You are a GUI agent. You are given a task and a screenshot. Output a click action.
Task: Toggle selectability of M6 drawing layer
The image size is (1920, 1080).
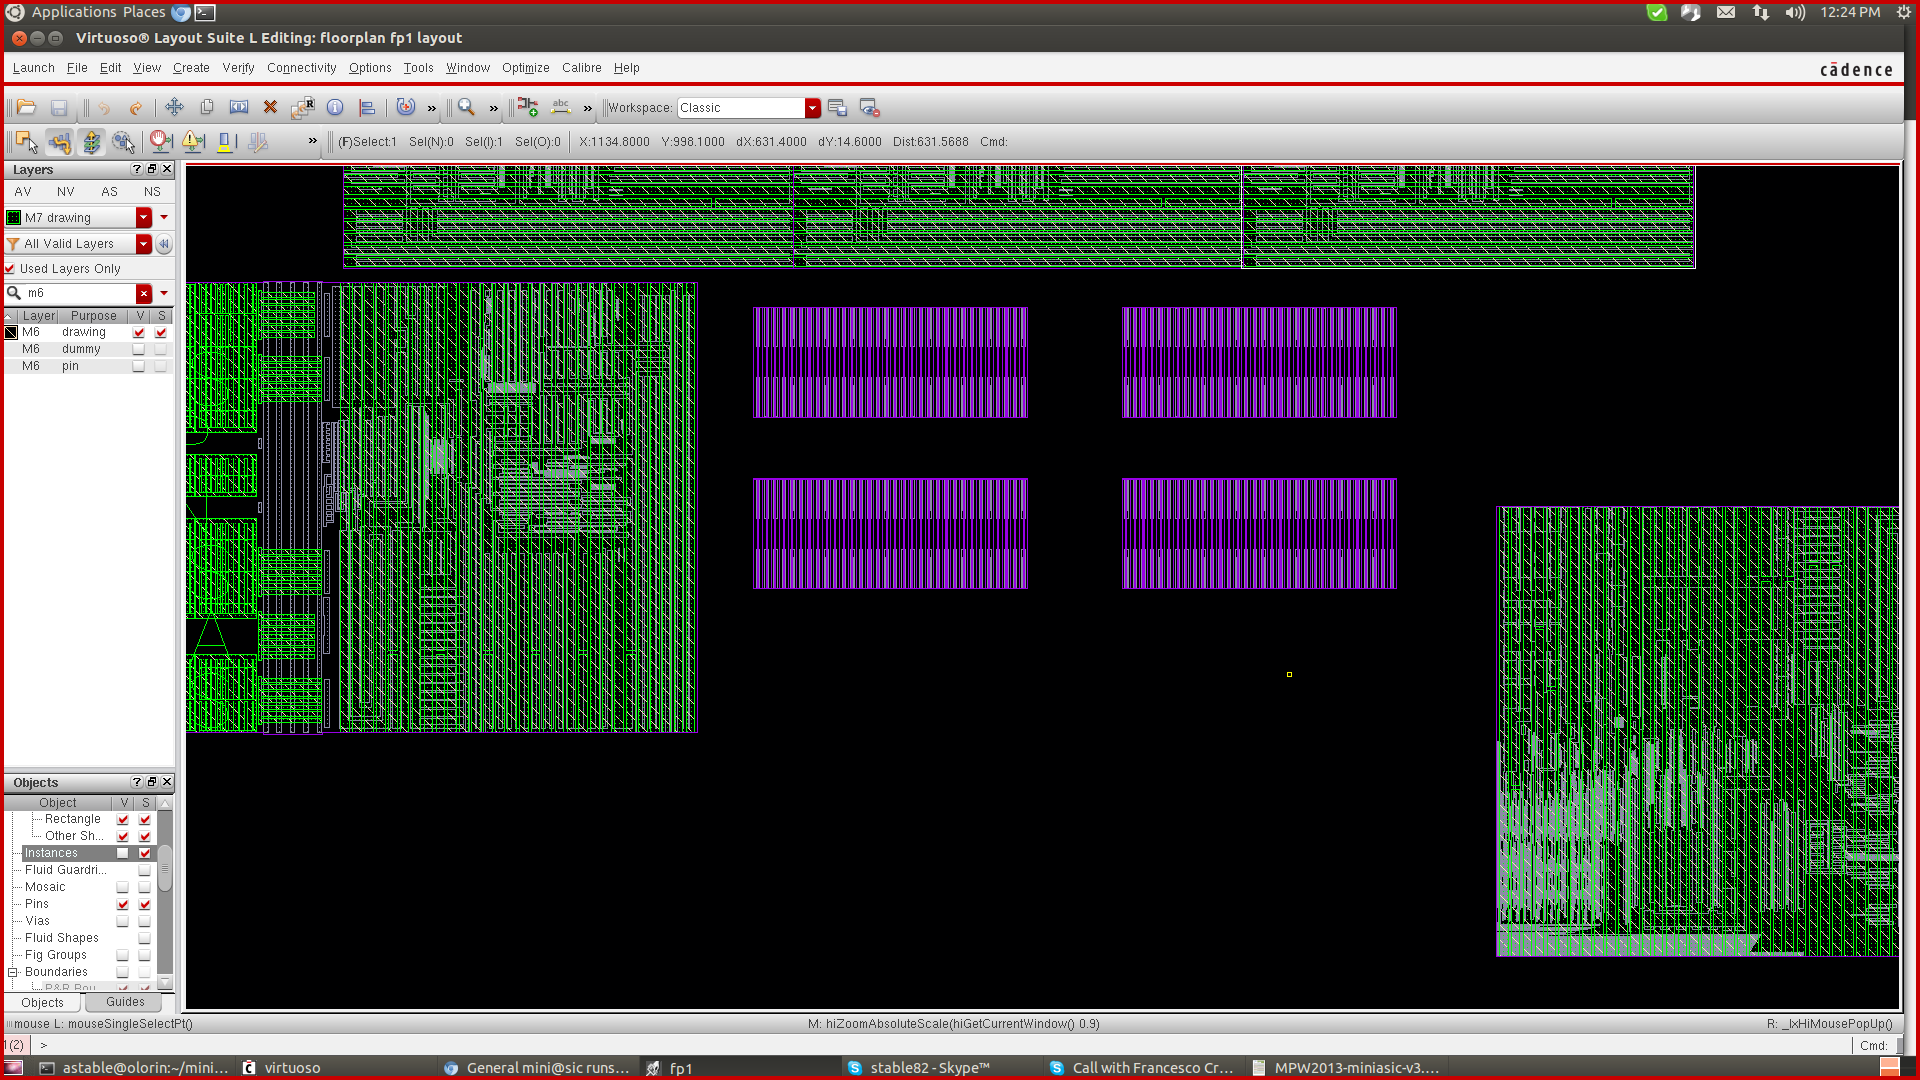tap(161, 332)
